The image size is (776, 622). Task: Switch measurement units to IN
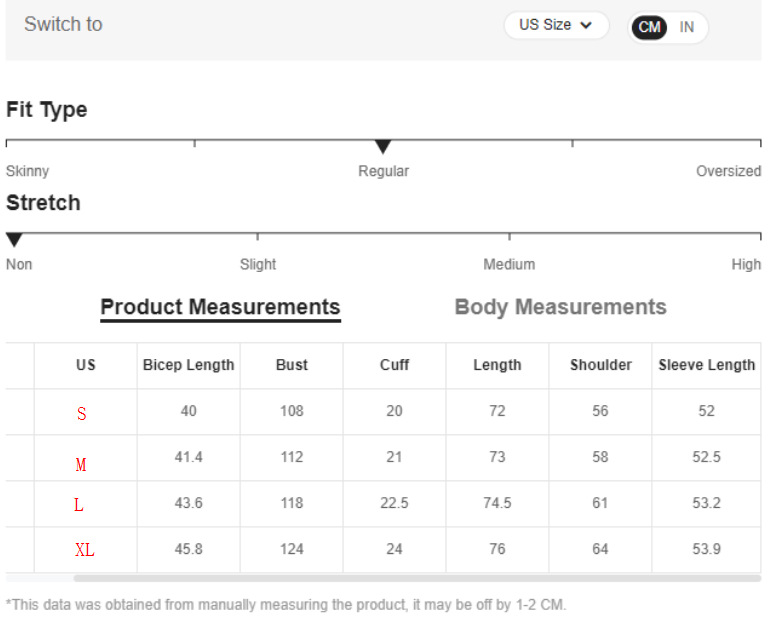point(687,27)
